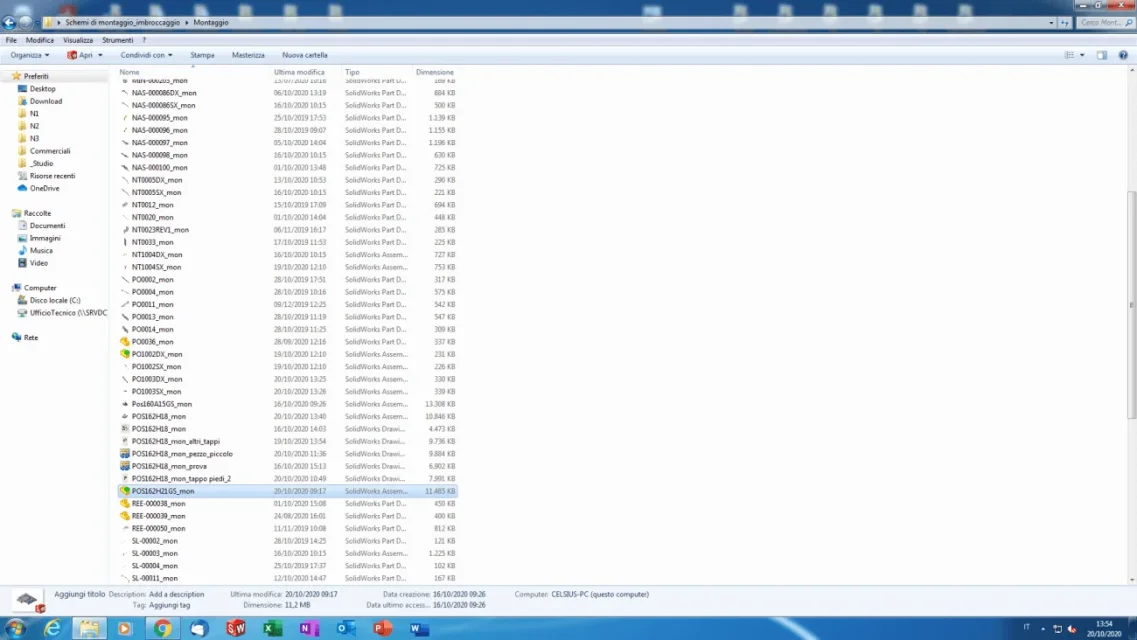This screenshot has width=1137, height=640.
Task: Open the Strumenti menu
Action: coord(117,40)
